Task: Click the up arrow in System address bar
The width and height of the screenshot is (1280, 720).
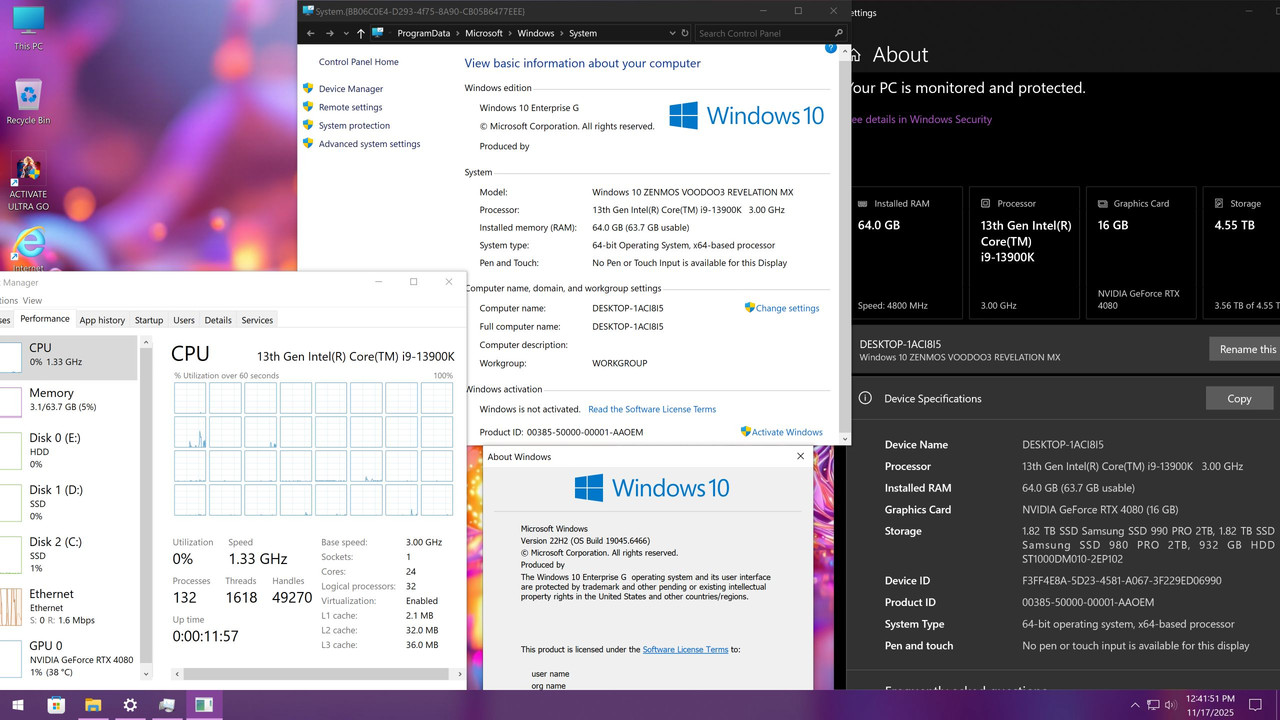Action: [361, 33]
